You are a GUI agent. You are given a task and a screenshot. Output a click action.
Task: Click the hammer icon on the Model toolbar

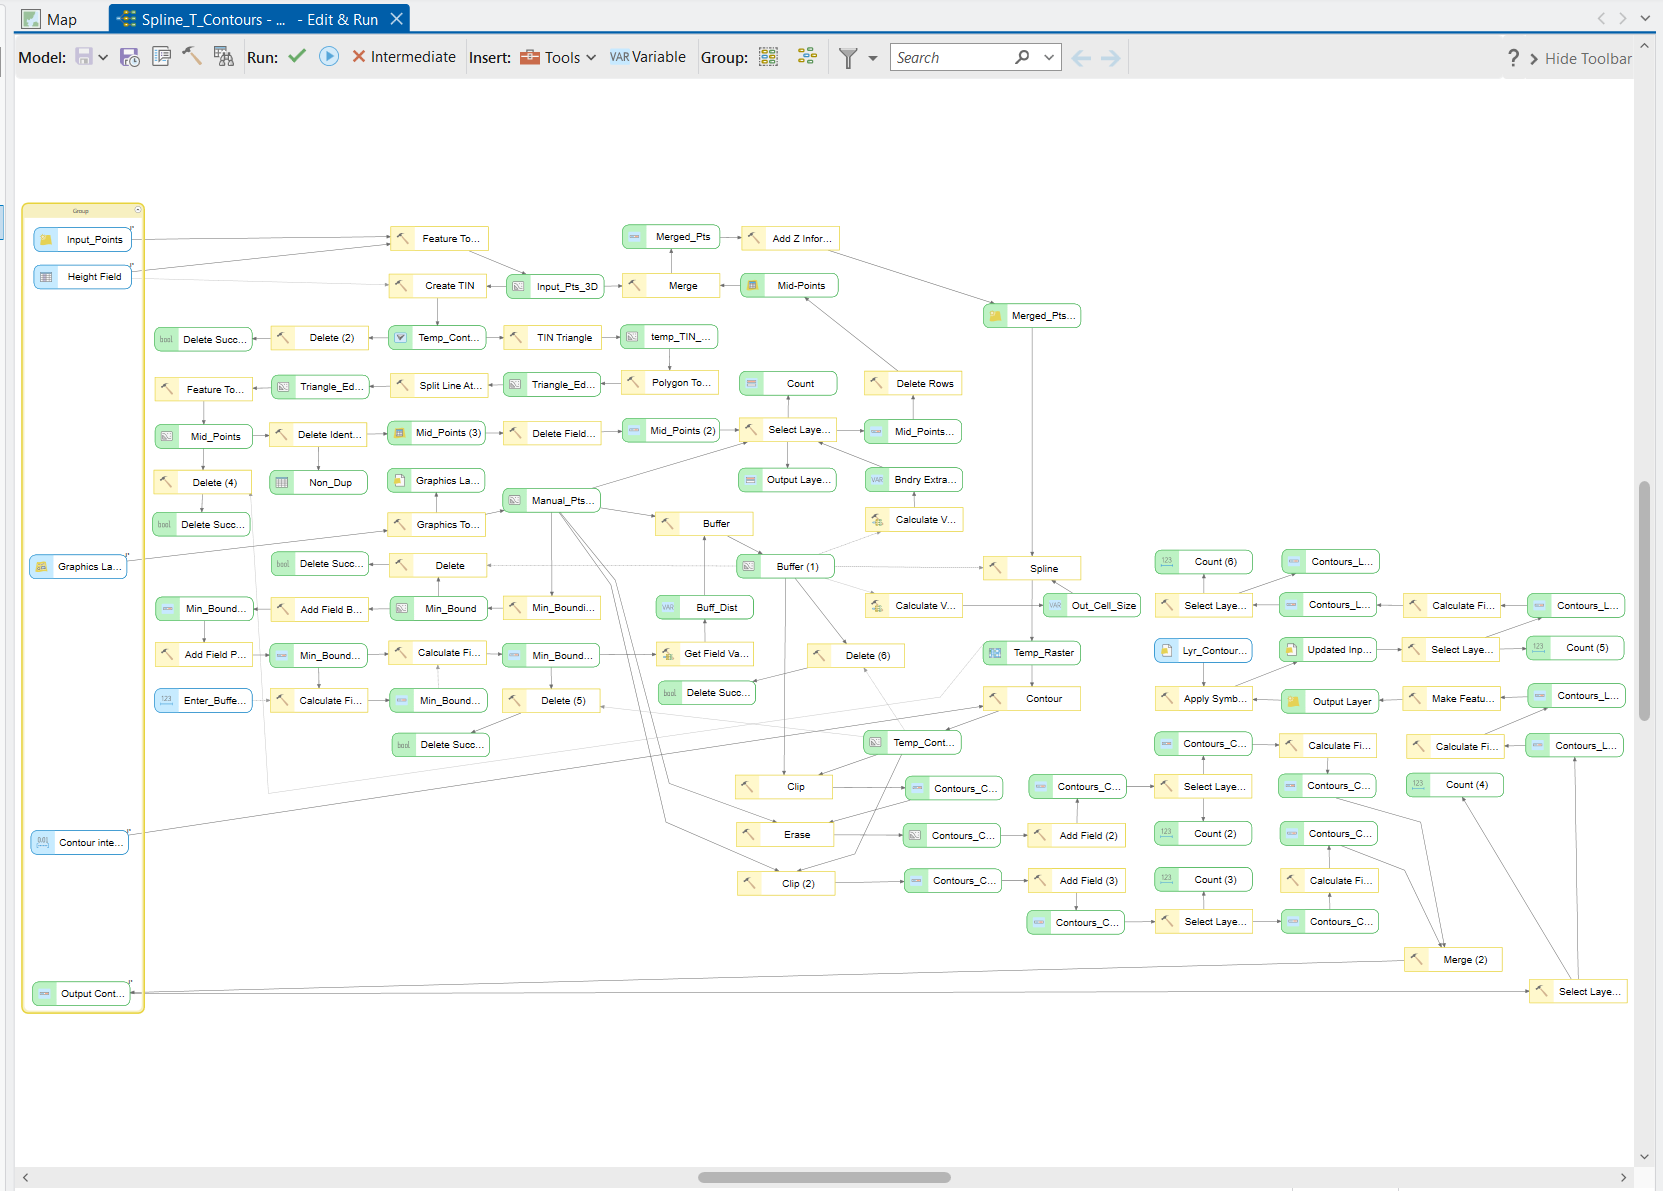[193, 57]
